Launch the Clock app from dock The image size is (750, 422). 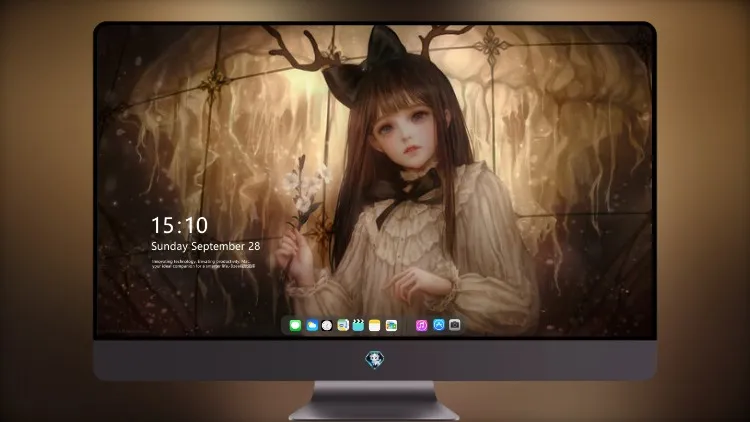(327, 325)
